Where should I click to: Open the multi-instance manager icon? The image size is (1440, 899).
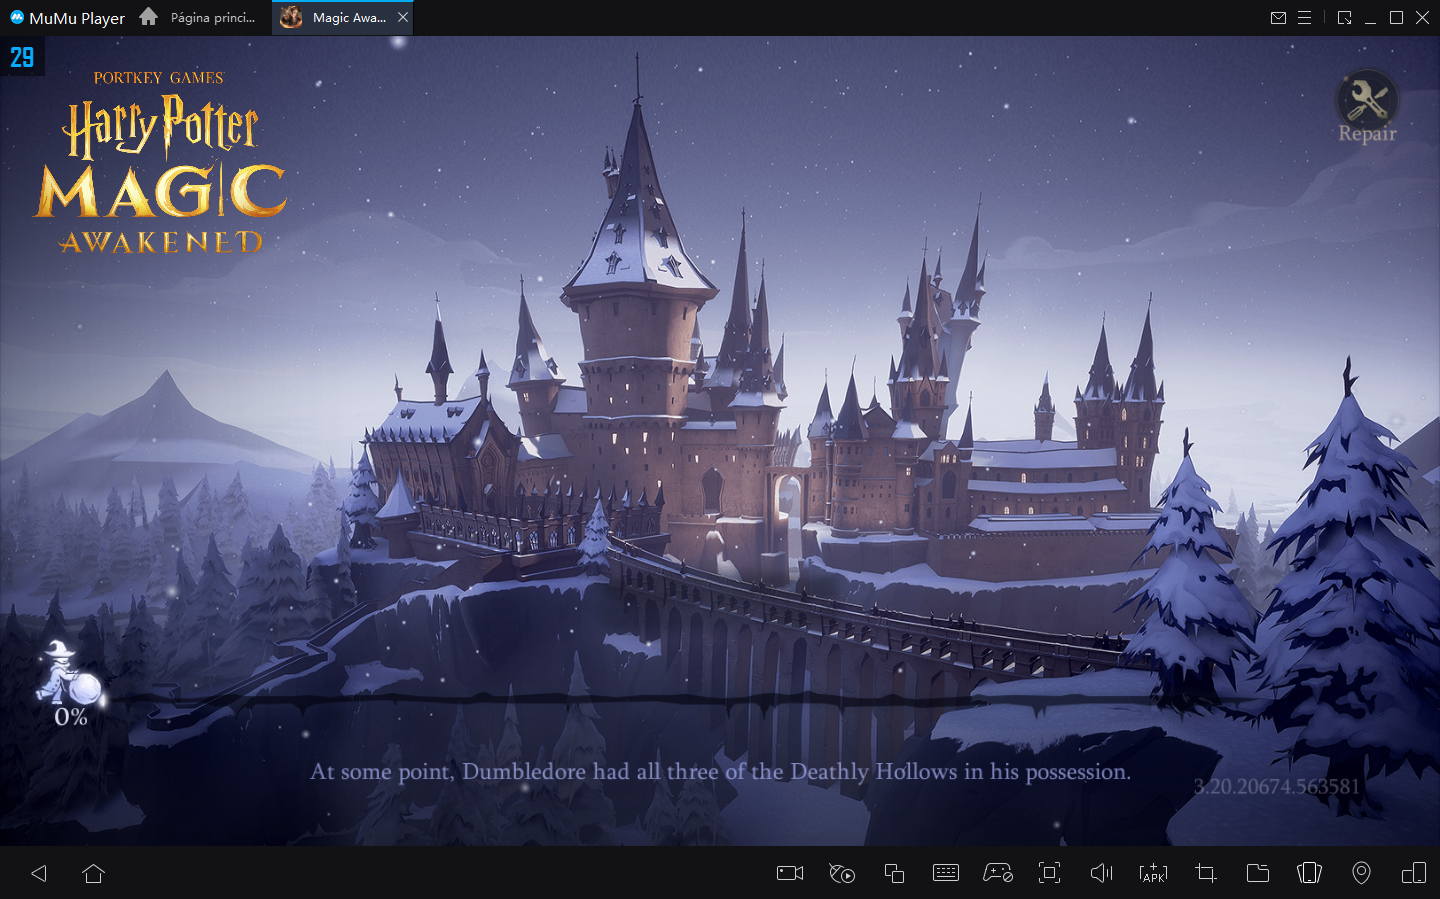click(894, 873)
